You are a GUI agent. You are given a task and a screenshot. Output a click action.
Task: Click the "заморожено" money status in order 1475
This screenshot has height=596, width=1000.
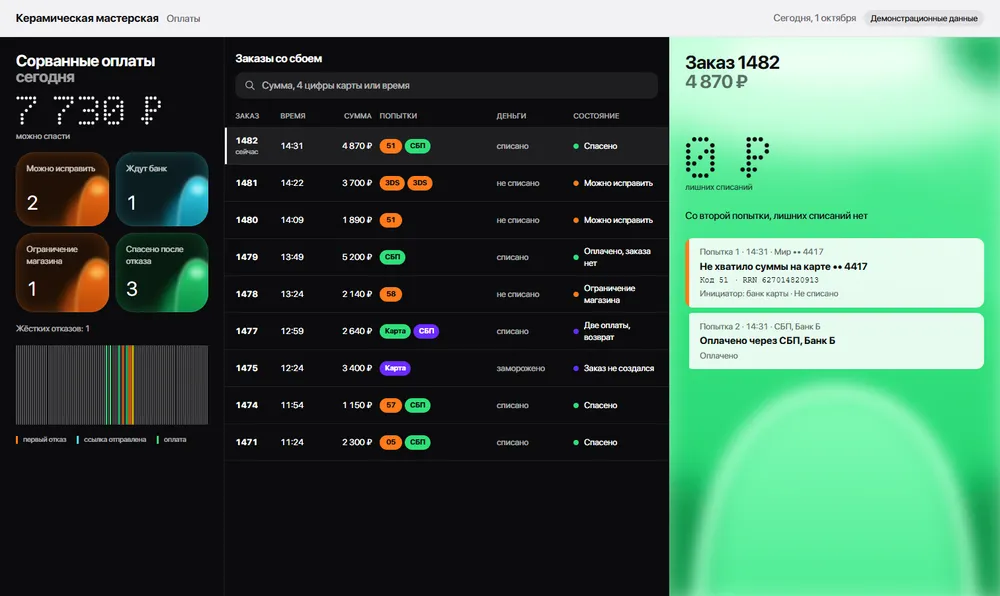(x=520, y=368)
